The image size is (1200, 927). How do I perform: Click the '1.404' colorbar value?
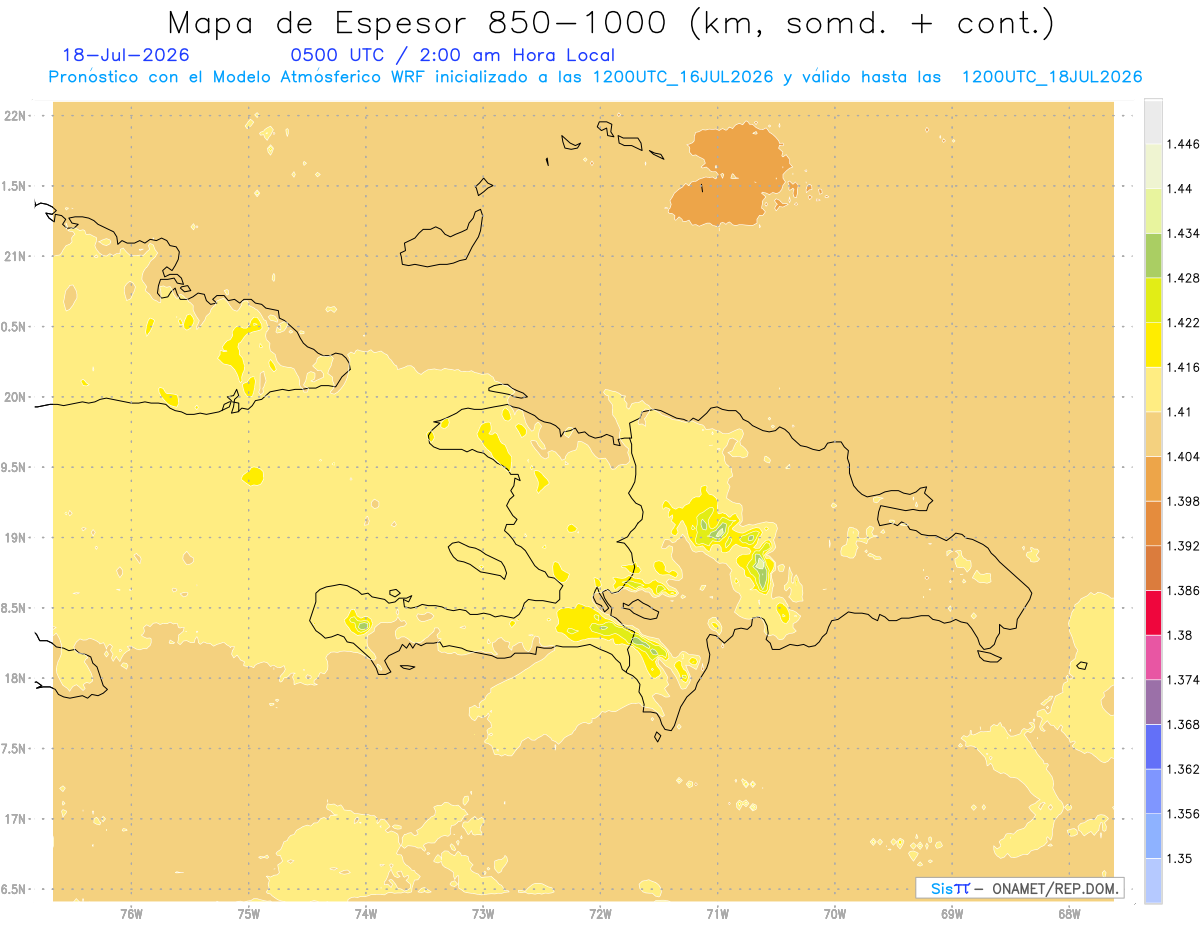click(x=1185, y=457)
